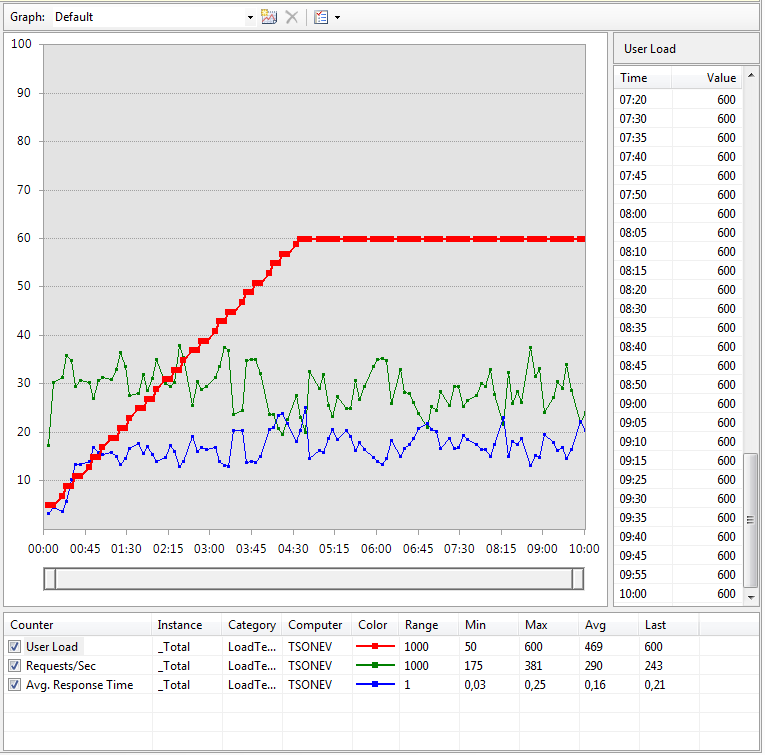Click the data table vertical scrollbar thumb
The width and height of the screenshot is (765, 755).
click(x=751, y=520)
